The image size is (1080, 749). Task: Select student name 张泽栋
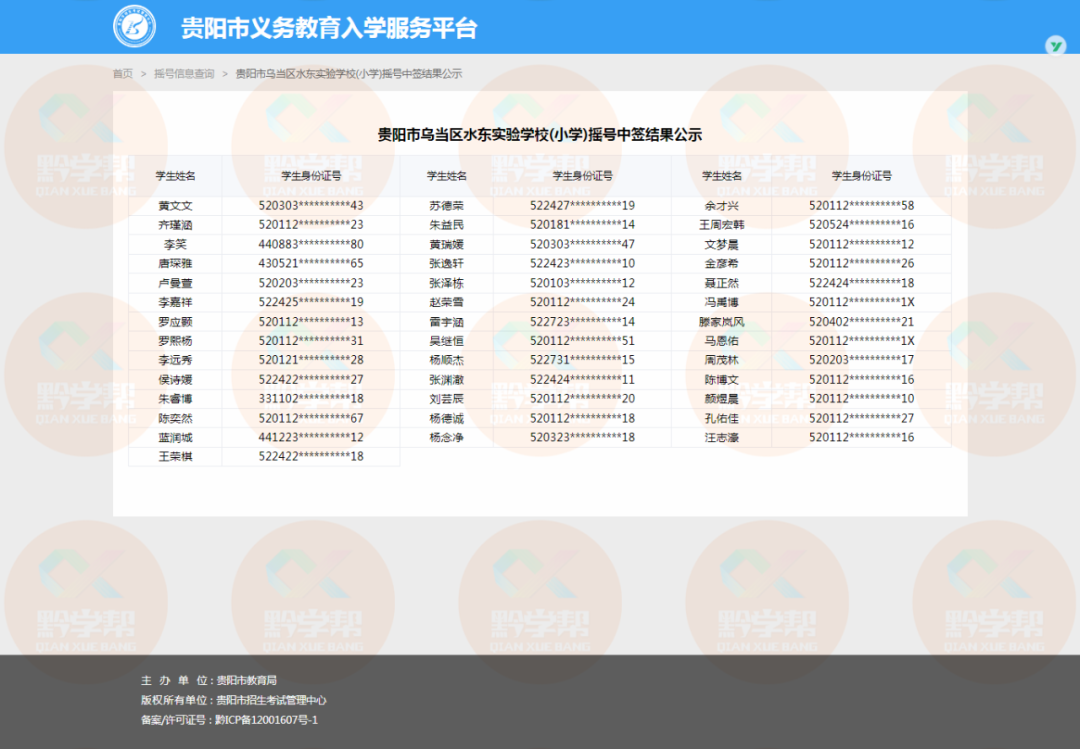click(446, 283)
